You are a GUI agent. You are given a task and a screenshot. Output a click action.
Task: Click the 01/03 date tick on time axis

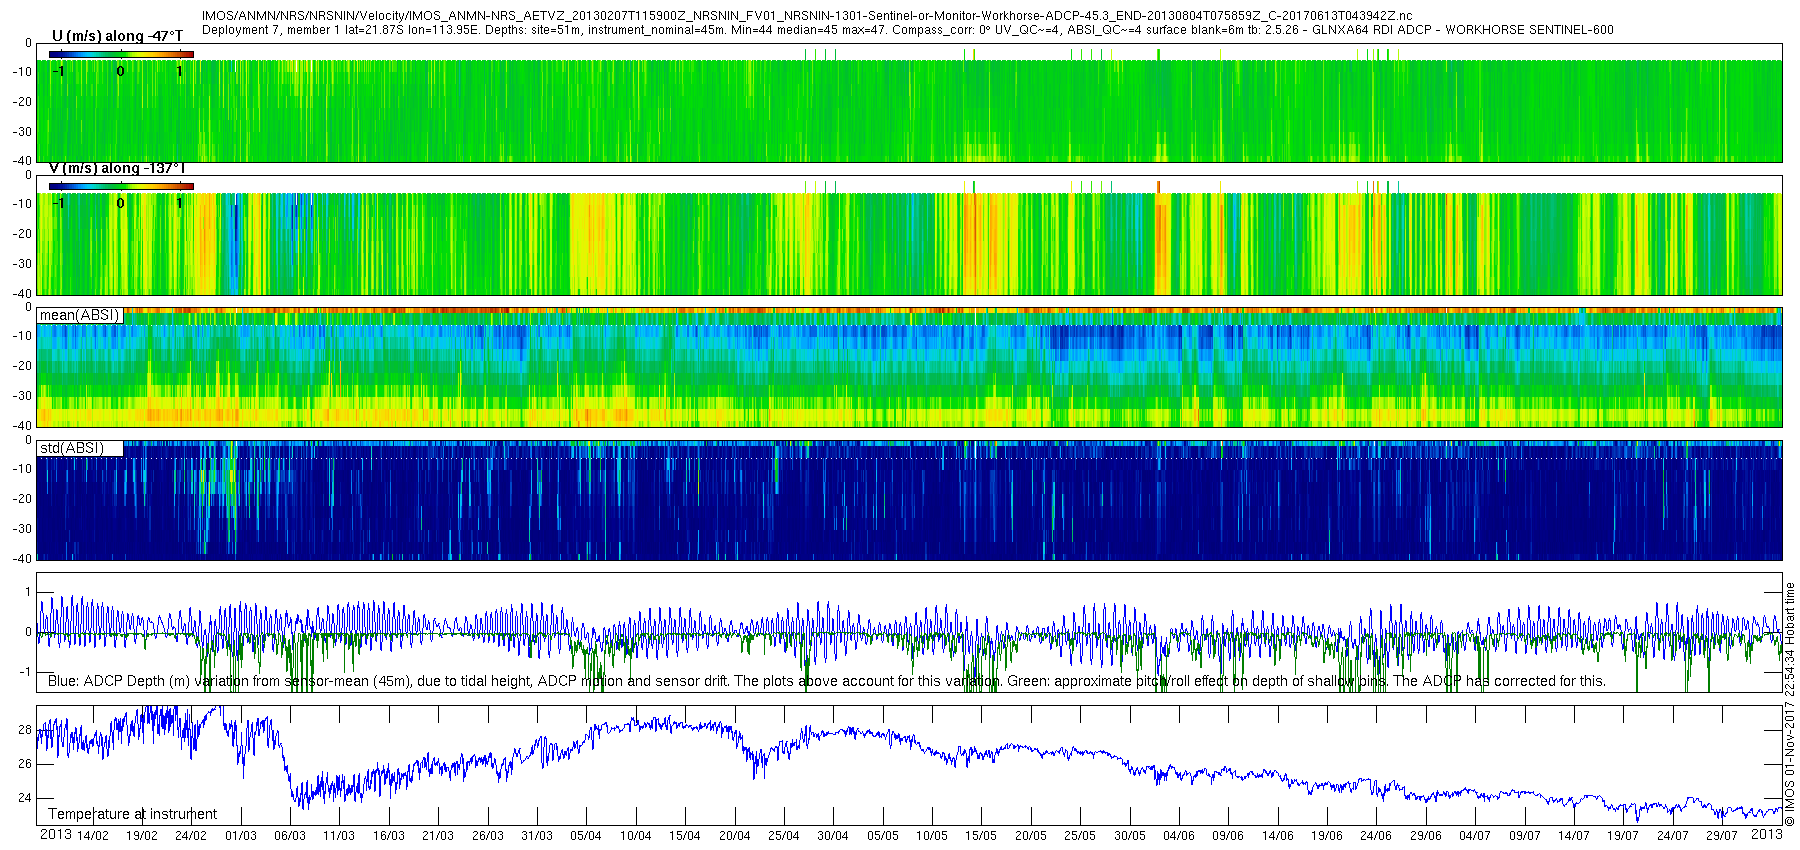[240, 836]
